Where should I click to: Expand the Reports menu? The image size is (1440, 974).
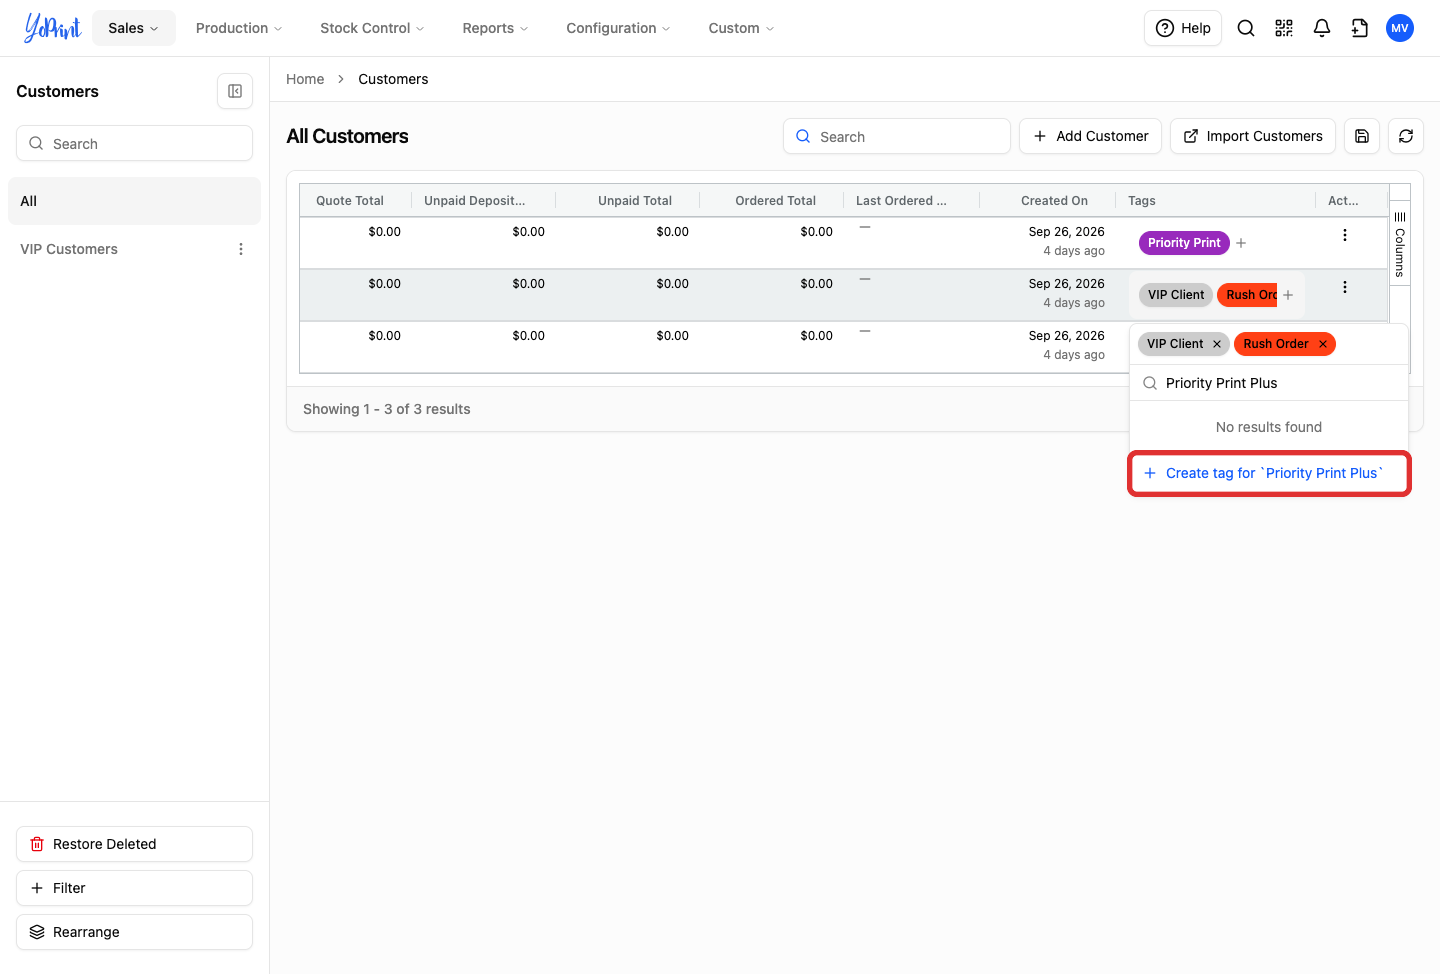(495, 28)
